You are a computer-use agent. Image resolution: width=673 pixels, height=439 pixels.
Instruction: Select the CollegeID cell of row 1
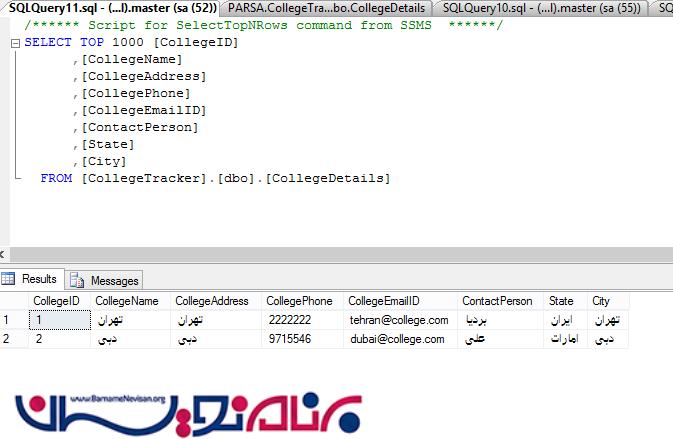tap(60, 320)
